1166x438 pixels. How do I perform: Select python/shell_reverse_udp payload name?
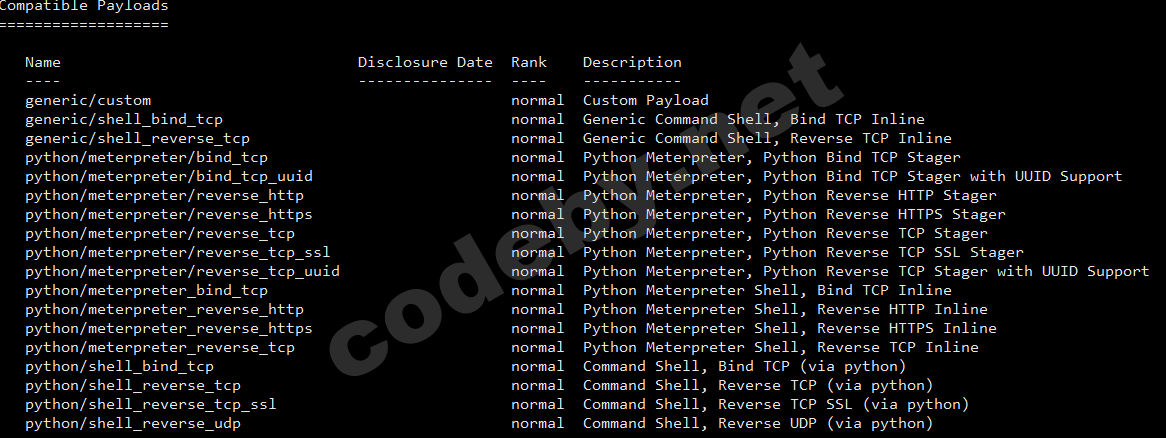pyautogui.click(x=133, y=423)
